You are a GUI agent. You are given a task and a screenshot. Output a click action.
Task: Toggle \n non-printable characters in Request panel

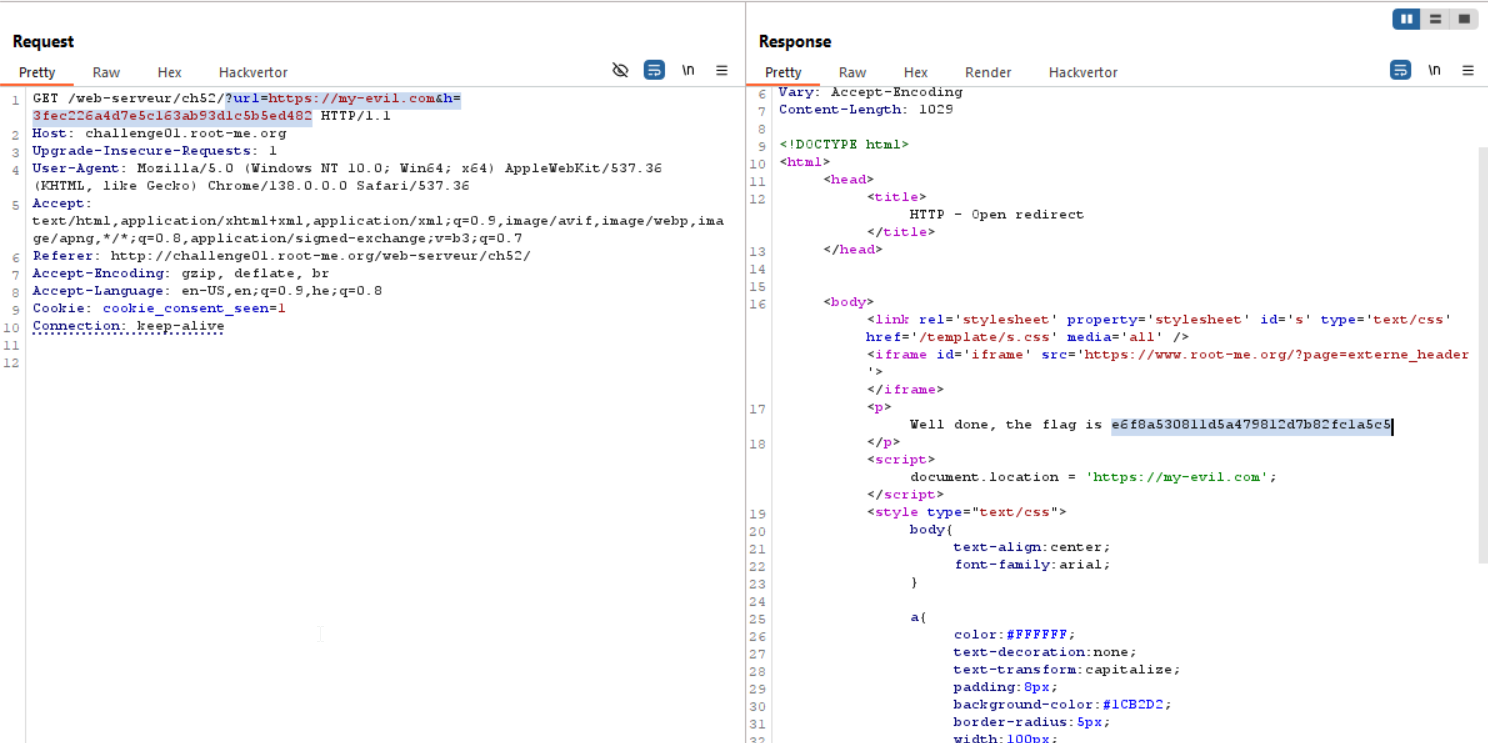coord(688,70)
